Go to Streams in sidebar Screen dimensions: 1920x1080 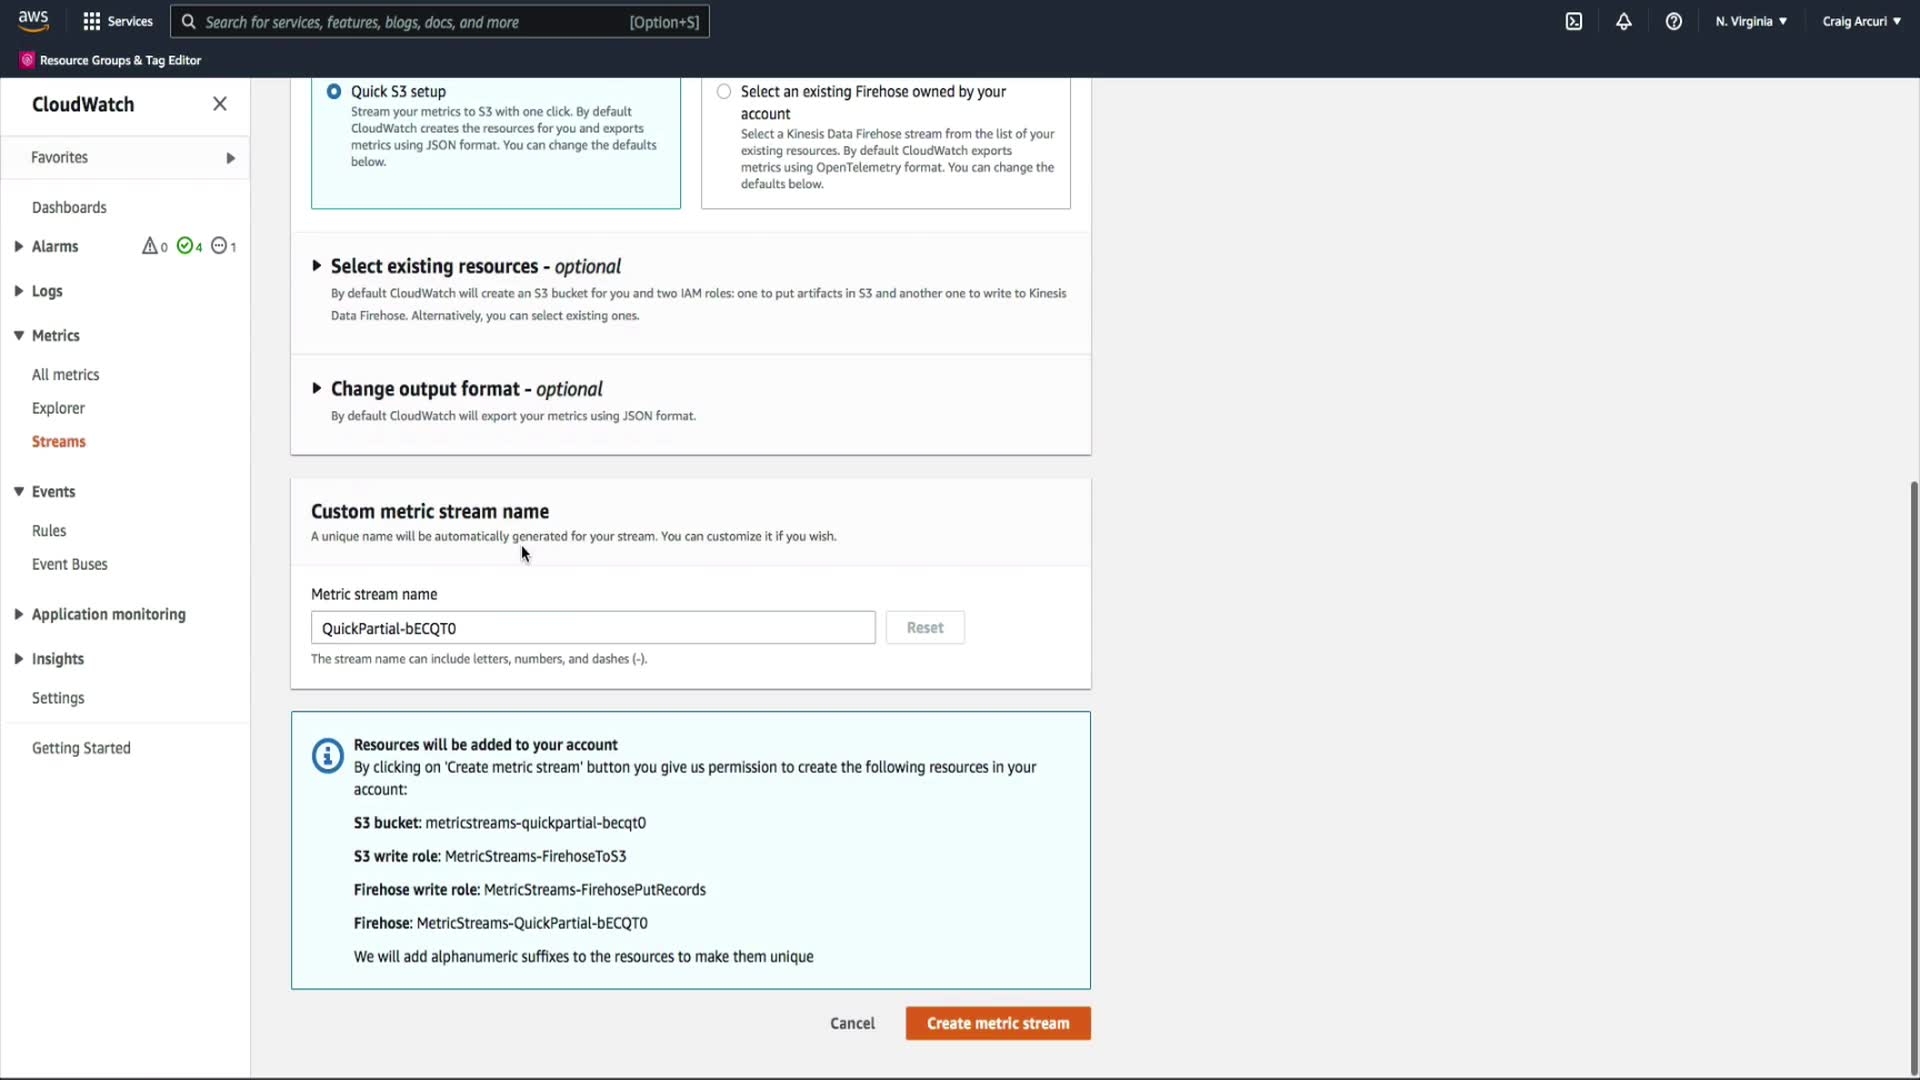pos(59,441)
